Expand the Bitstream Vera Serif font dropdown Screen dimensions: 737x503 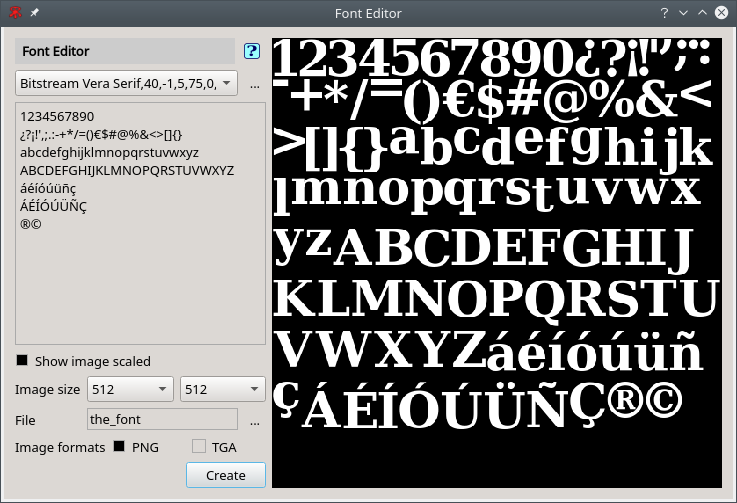(x=126, y=83)
